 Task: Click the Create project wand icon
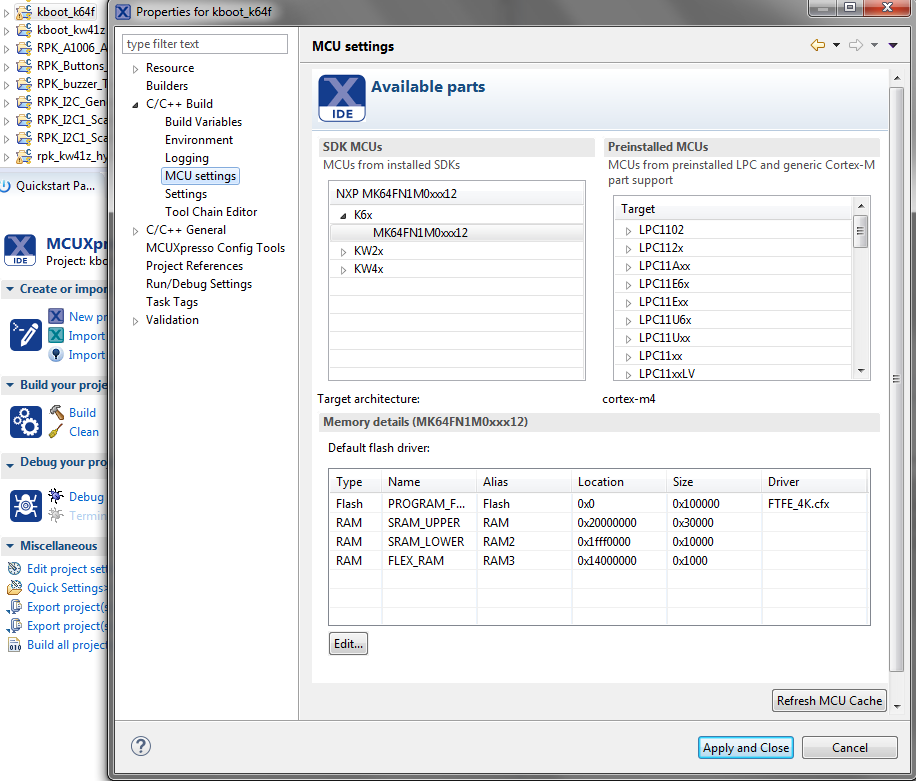pos(26,335)
